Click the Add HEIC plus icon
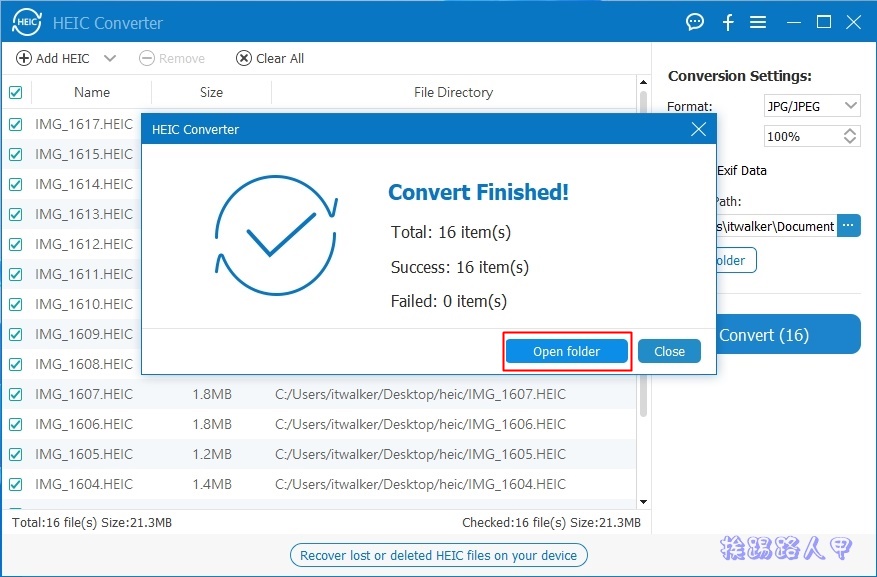The height and width of the screenshot is (577, 877). click(x=22, y=58)
